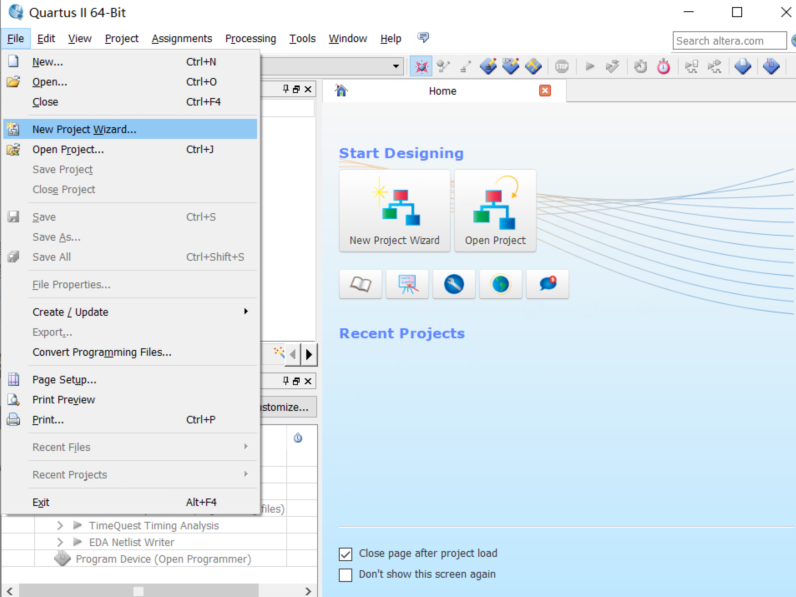Expand the Recent Projects submenu arrow
Viewport: 796px width, 597px height.
click(x=246, y=474)
